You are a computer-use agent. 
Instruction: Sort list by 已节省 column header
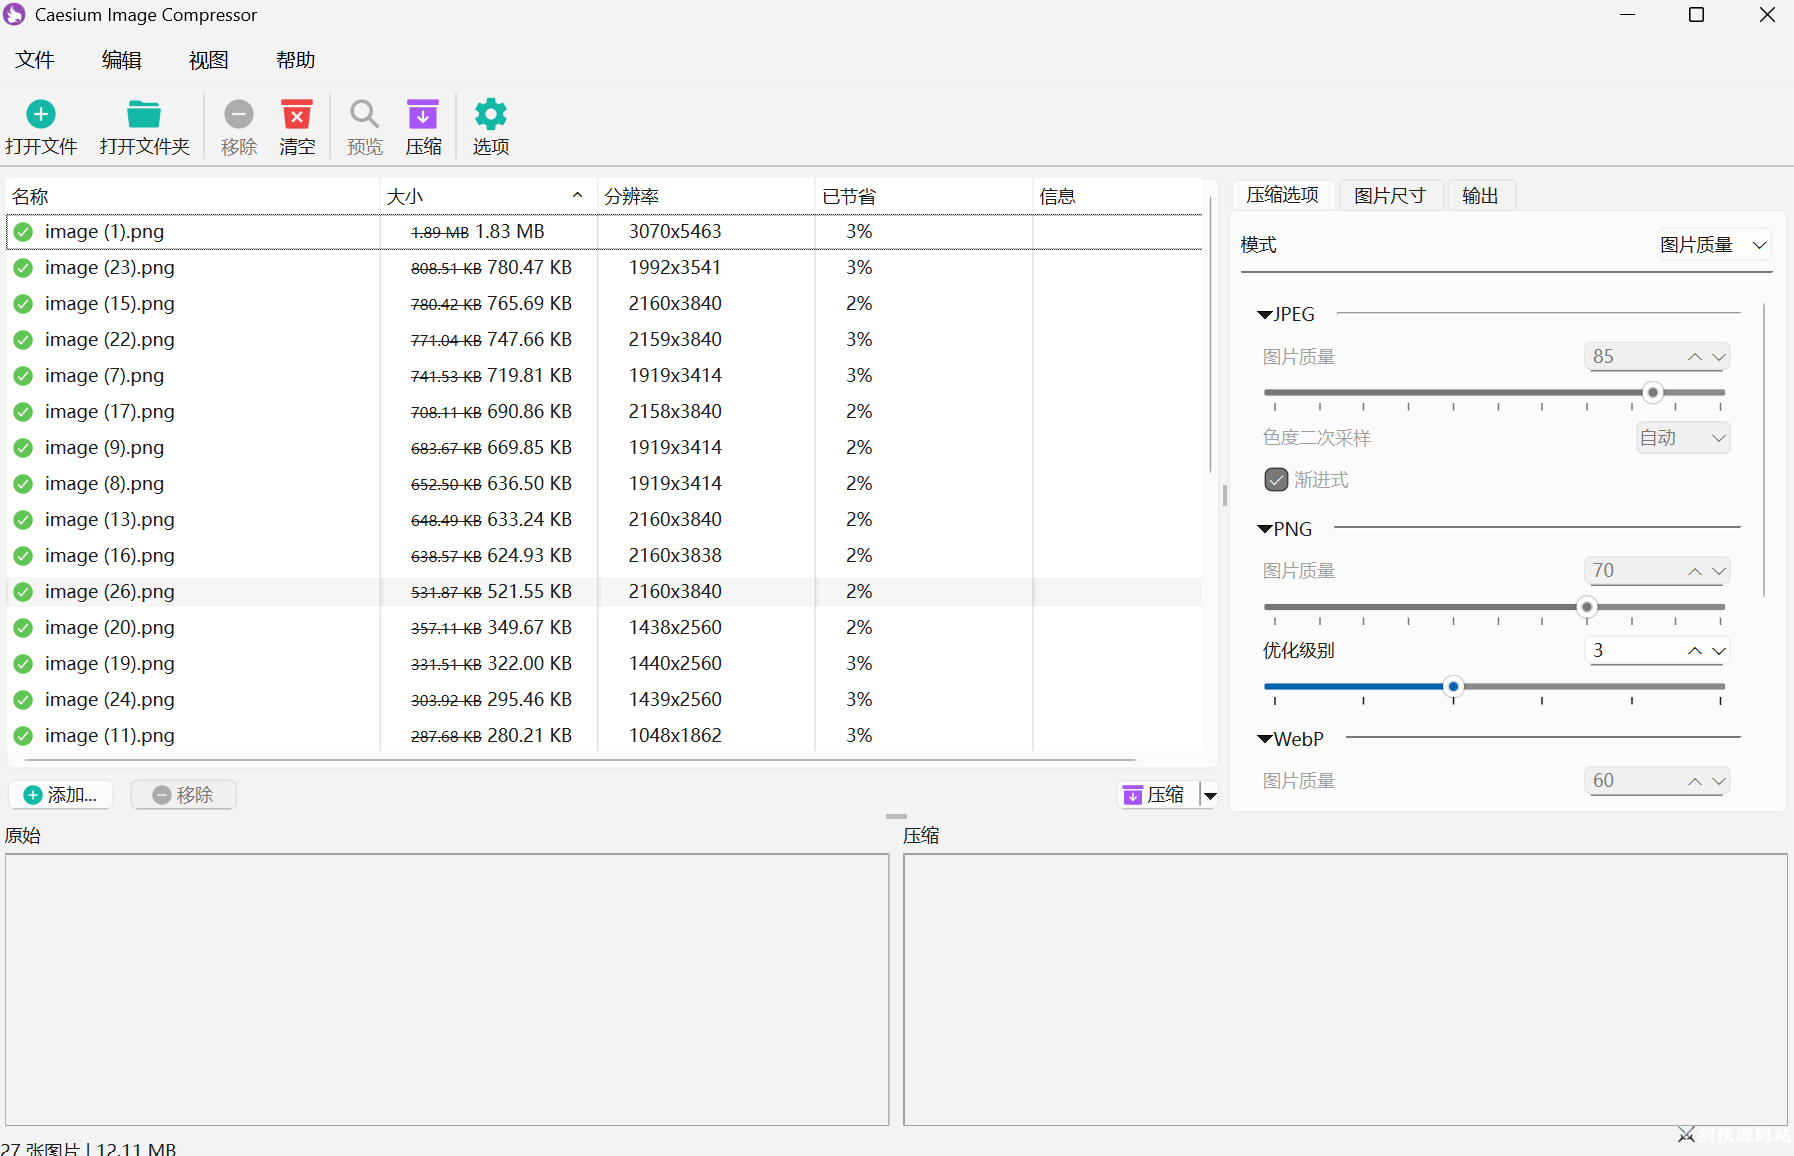click(x=924, y=197)
